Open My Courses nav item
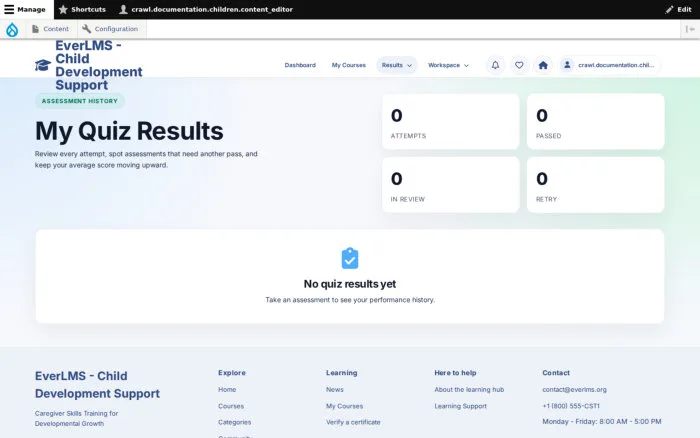Viewport: 700px width, 438px height. click(349, 65)
